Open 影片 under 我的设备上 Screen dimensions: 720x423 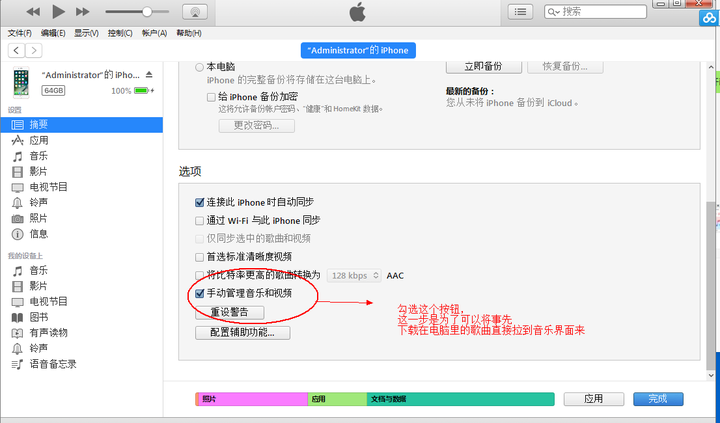point(82,286)
